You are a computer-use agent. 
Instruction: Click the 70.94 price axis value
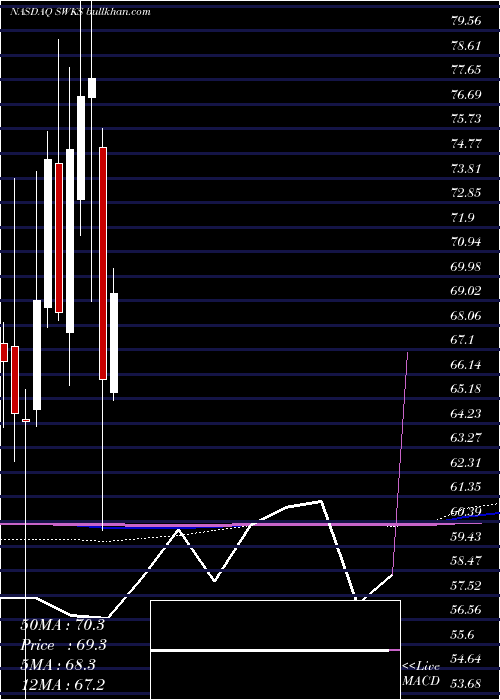(x=466, y=242)
